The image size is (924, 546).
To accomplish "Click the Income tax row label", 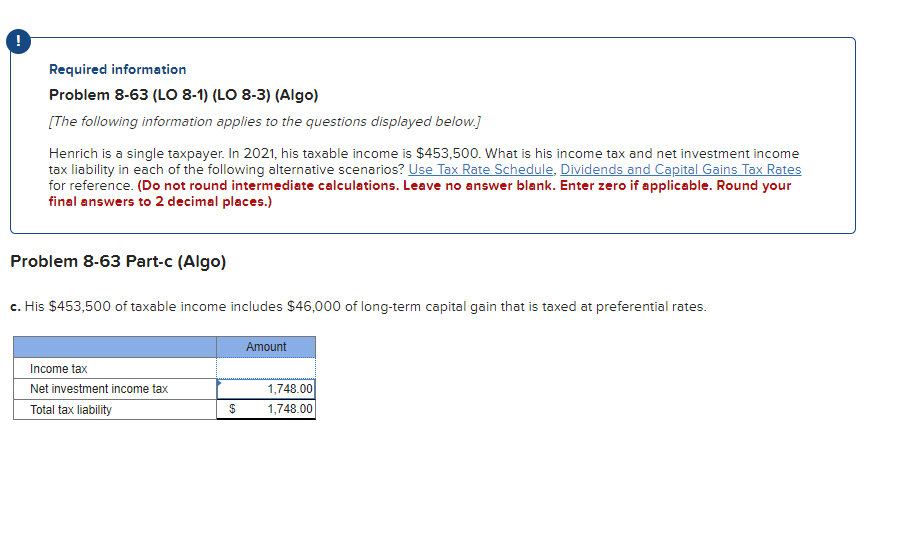I will click(58, 369).
